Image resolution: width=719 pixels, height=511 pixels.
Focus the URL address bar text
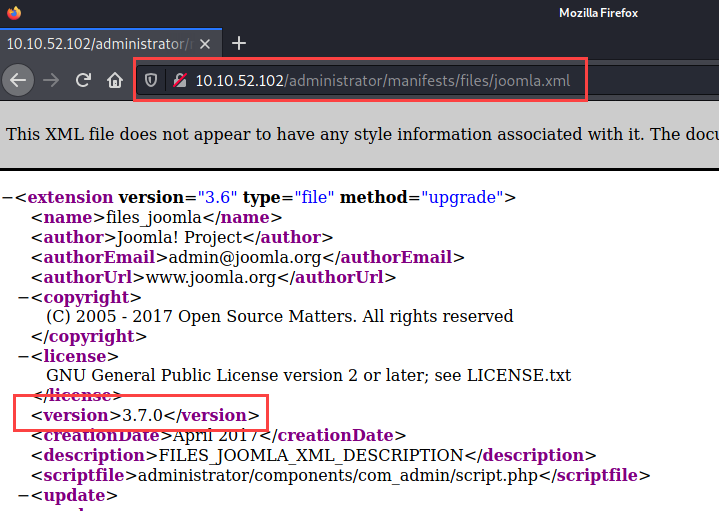[x=382, y=81]
